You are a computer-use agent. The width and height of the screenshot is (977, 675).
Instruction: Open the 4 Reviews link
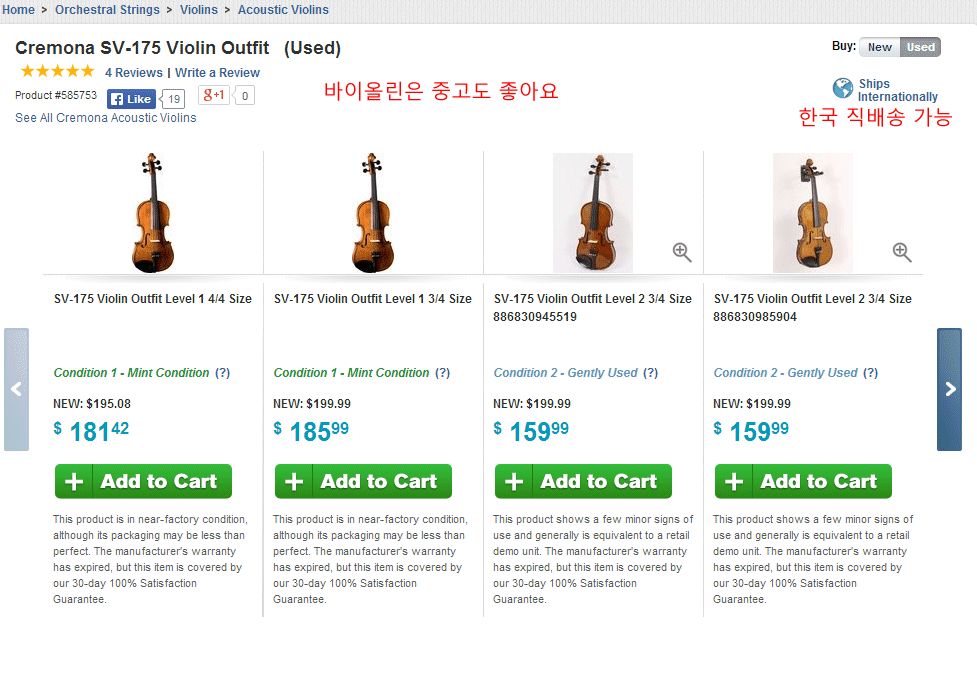pos(133,73)
